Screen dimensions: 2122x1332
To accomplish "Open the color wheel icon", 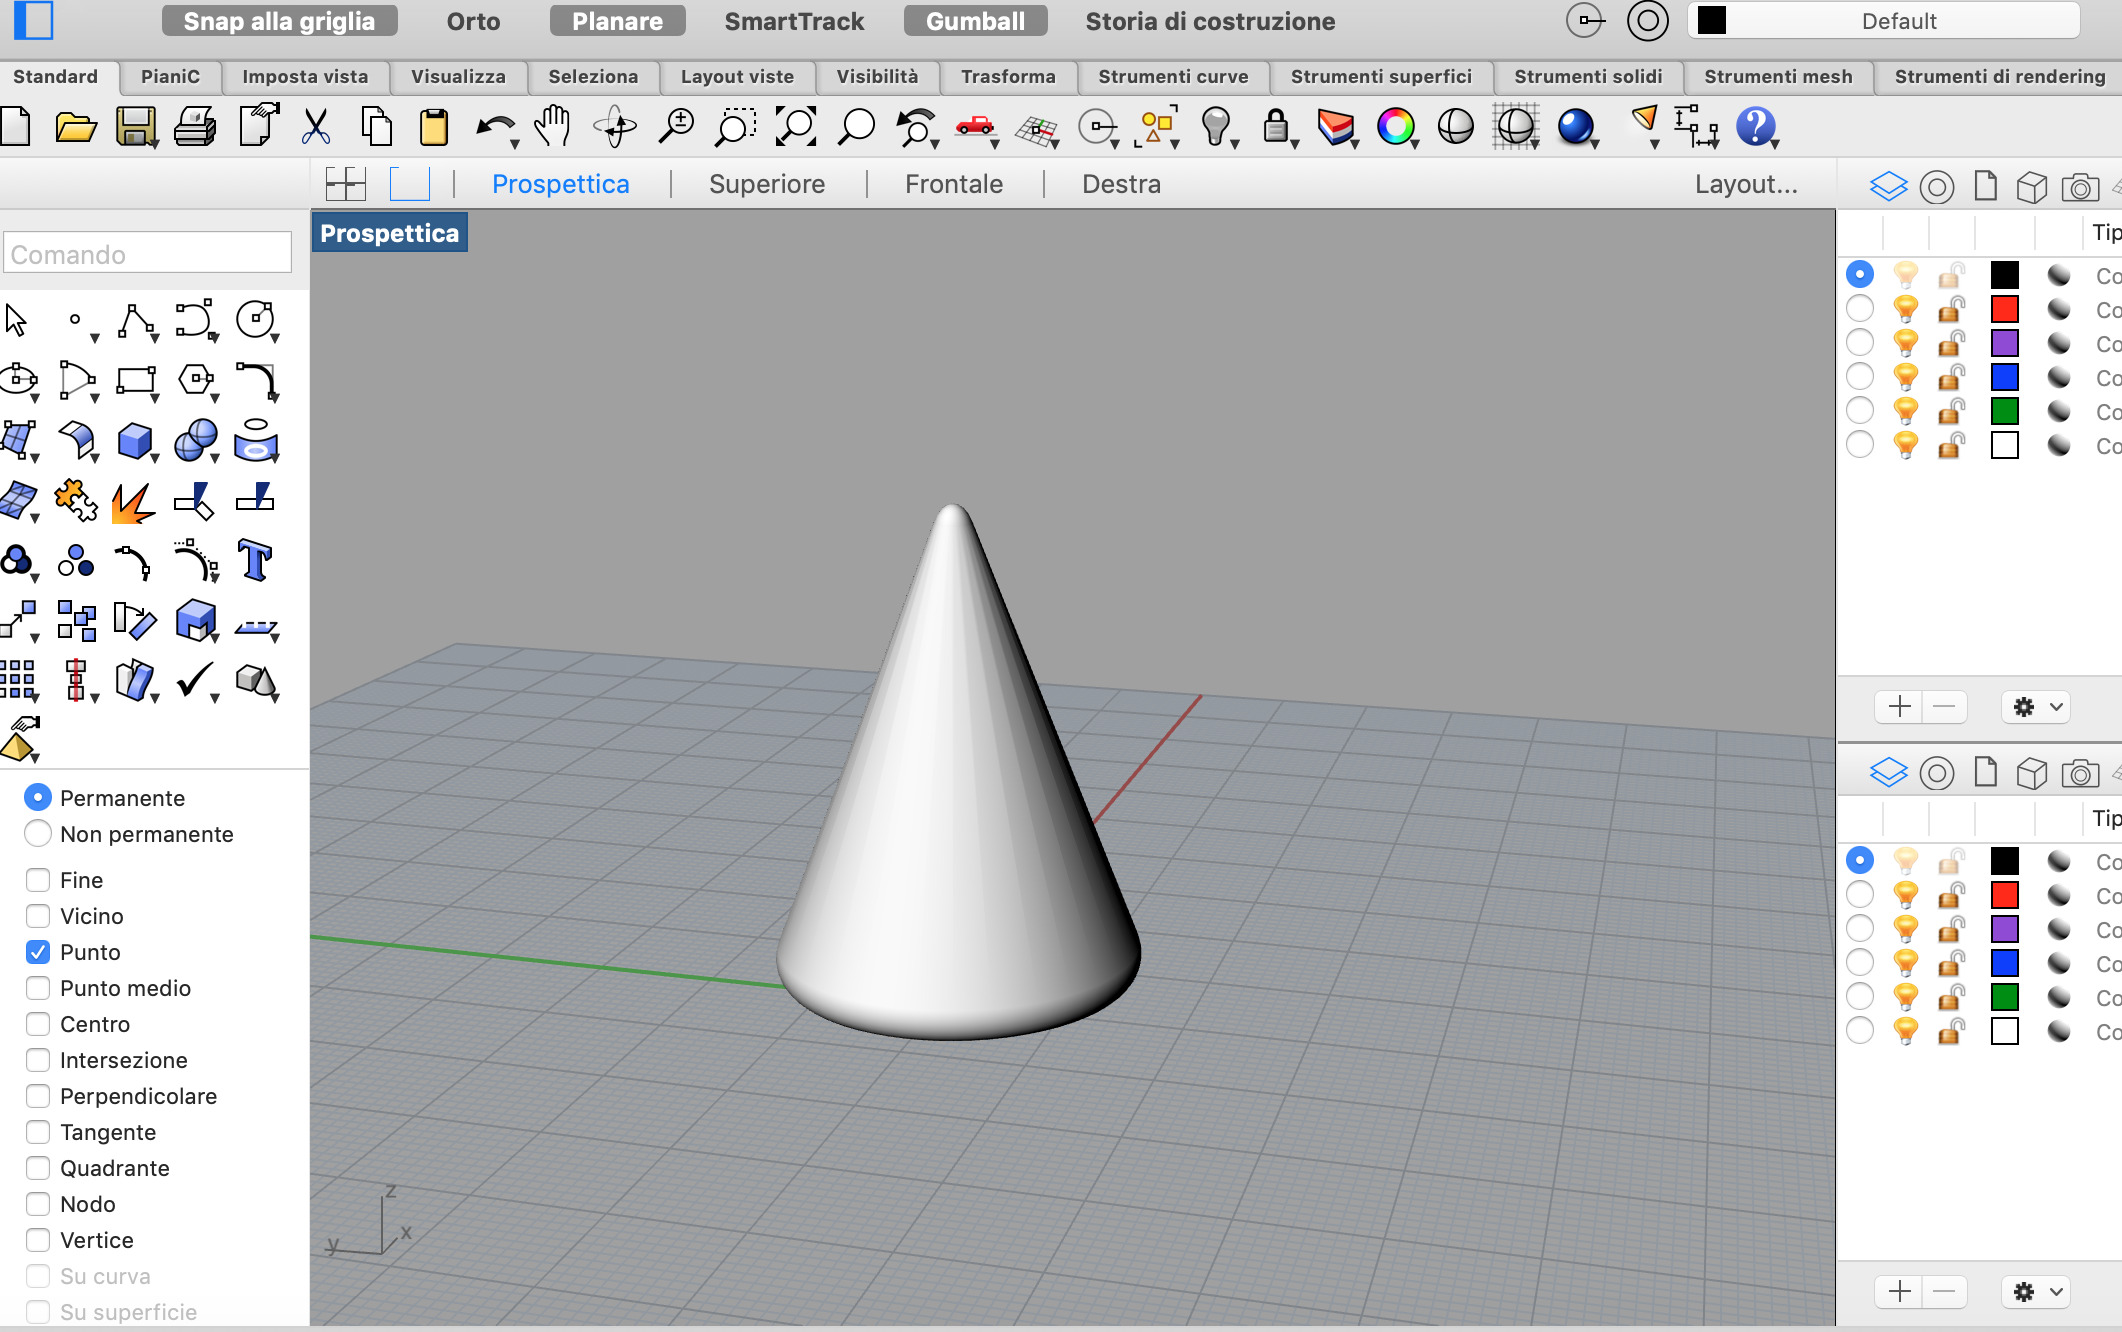I will click(1395, 127).
